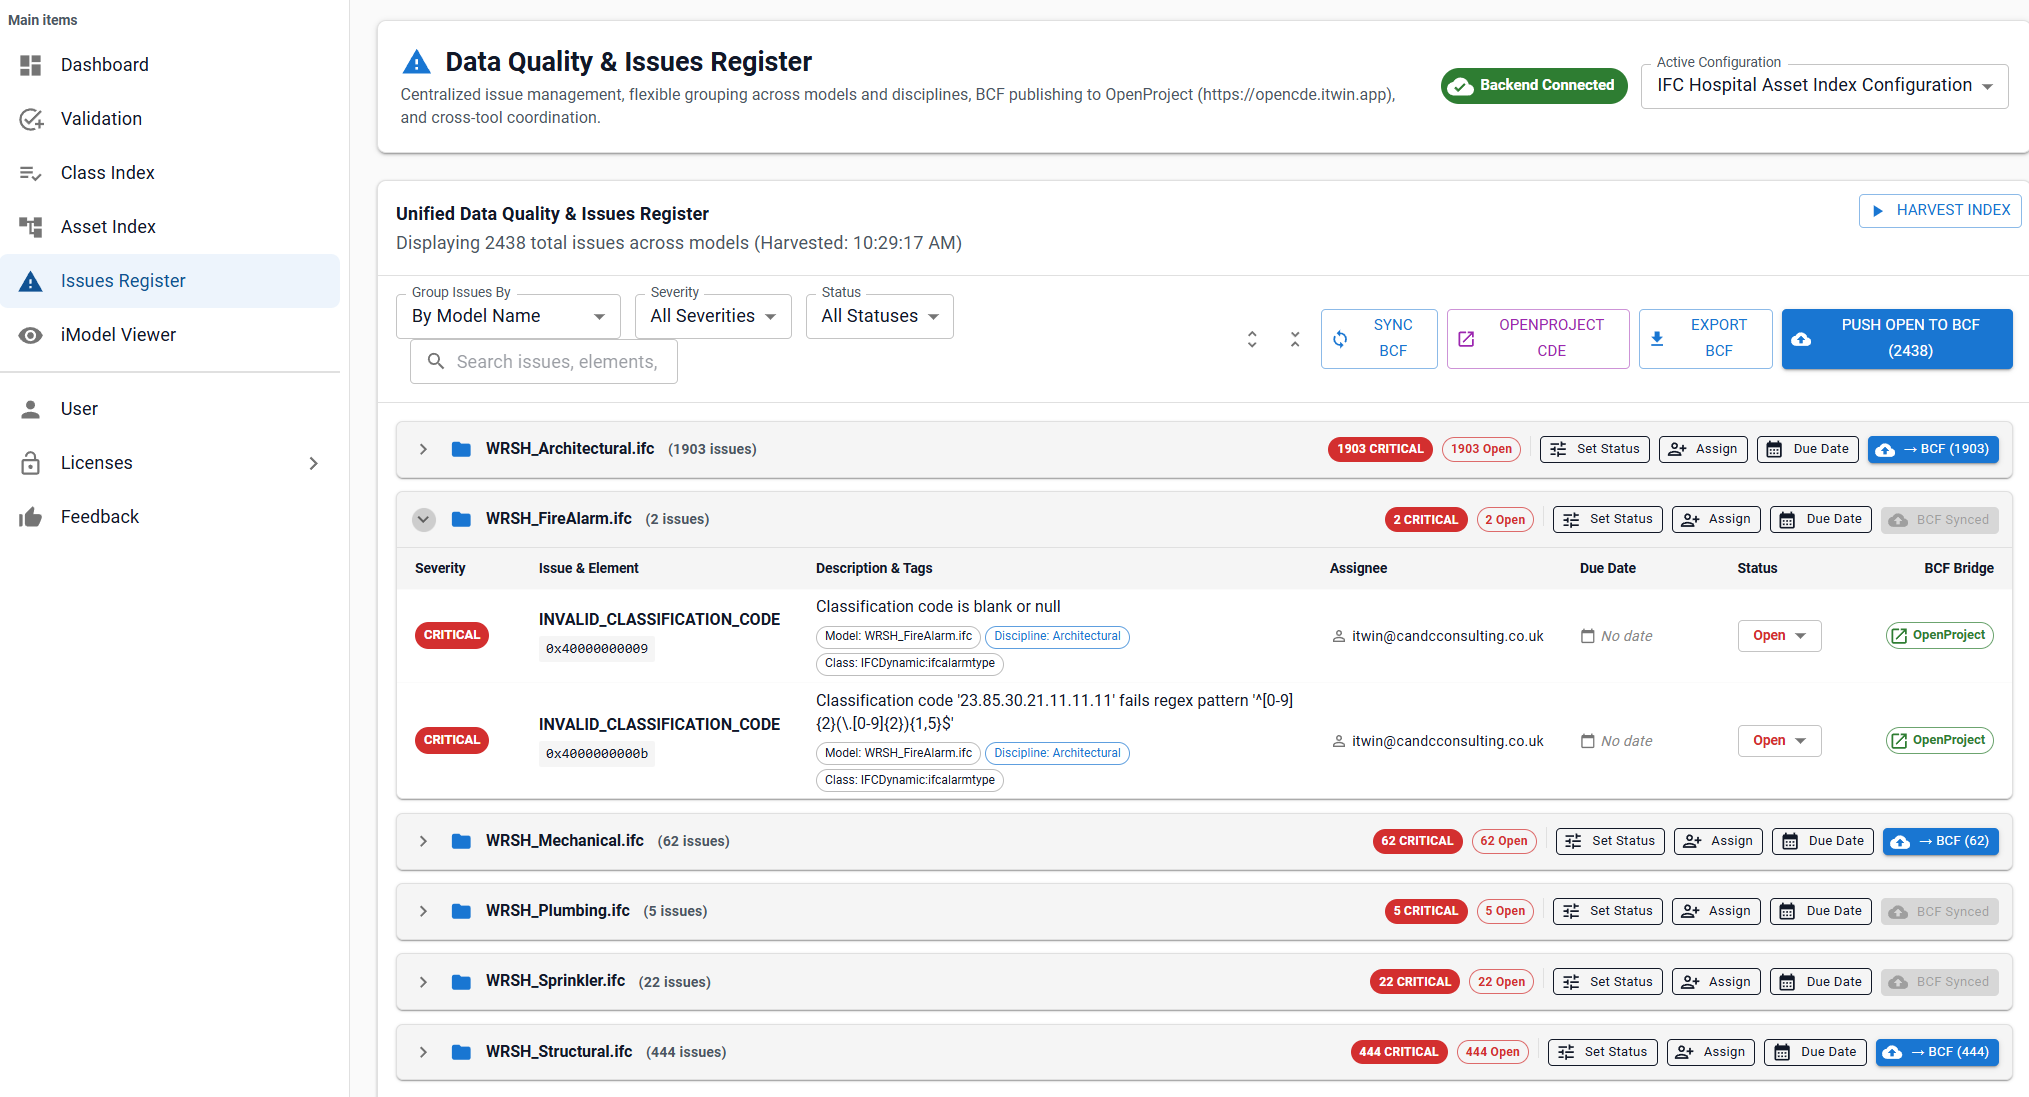Click Due Date for WRSH_Architectural.ifc
The width and height of the screenshot is (2029, 1097).
1807,450
